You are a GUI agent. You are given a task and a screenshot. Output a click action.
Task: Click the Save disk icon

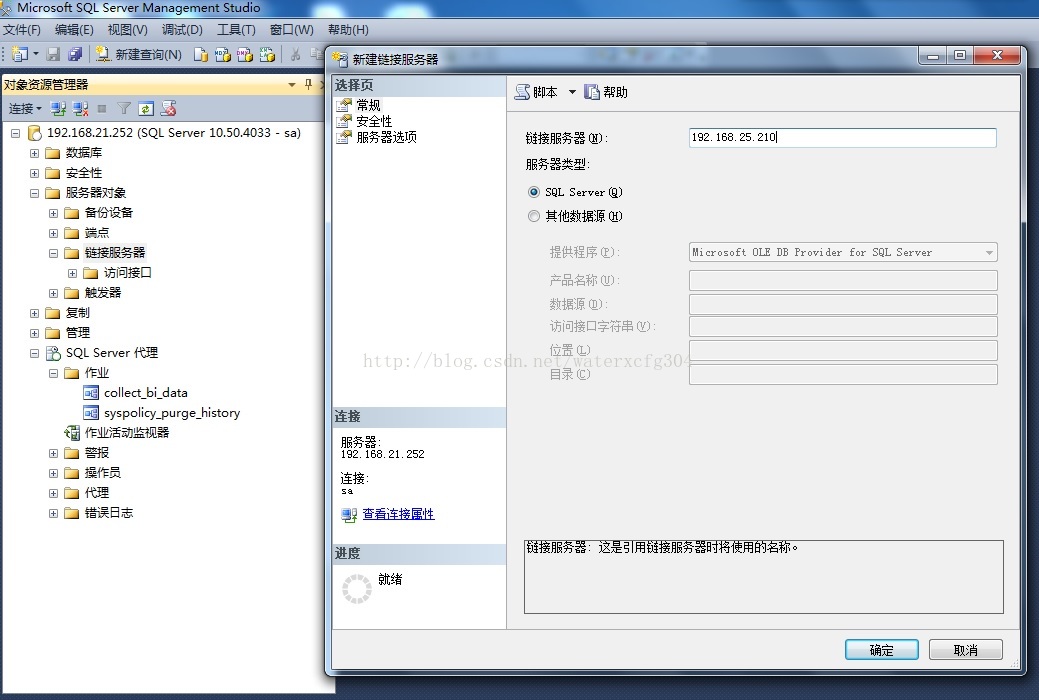pos(54,54)
